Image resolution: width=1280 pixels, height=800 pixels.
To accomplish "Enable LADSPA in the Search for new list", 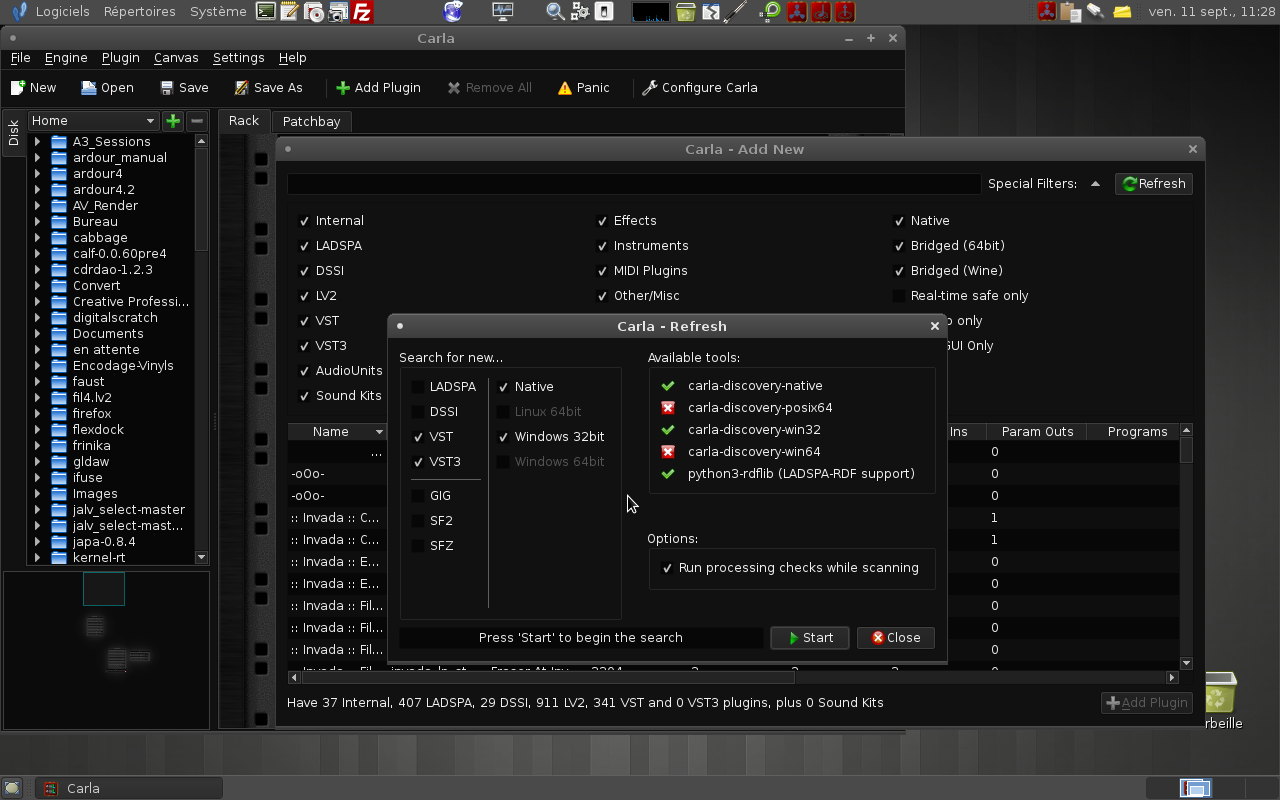I will pos(418,387).
